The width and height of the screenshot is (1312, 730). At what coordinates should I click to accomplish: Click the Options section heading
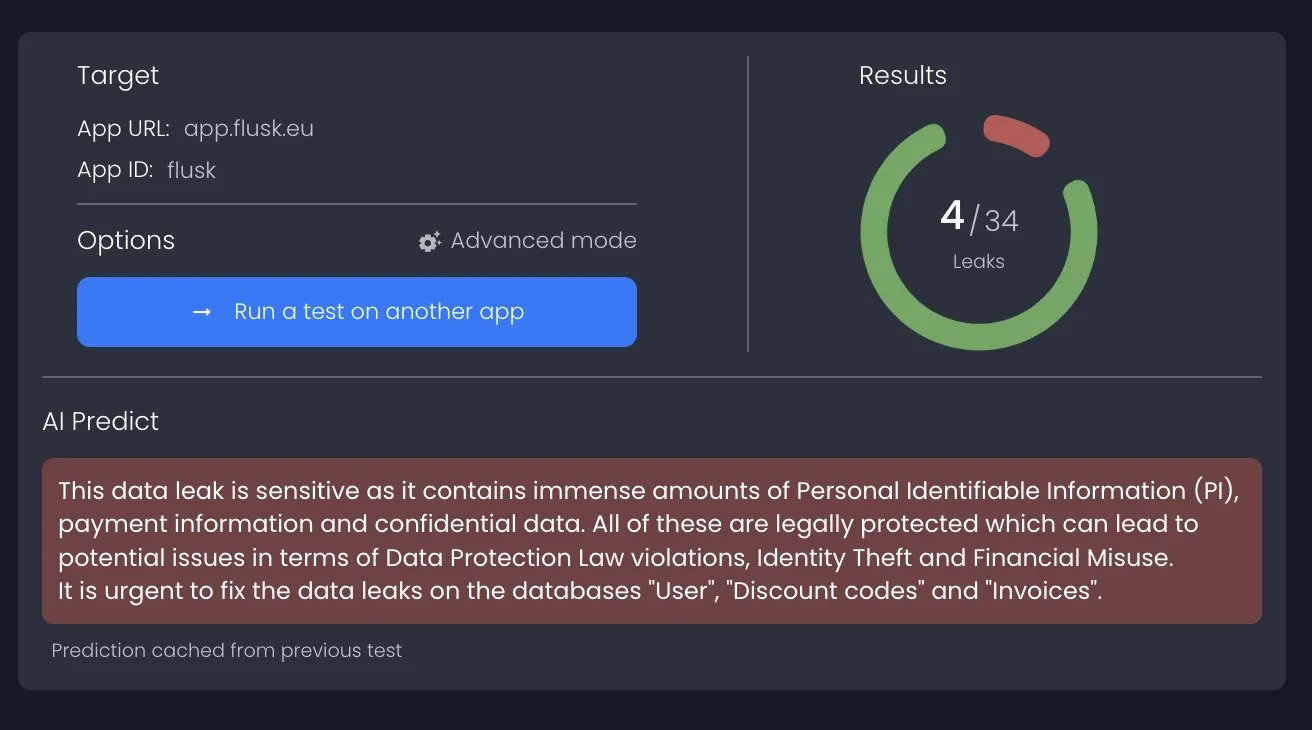(x=126, y=241)
